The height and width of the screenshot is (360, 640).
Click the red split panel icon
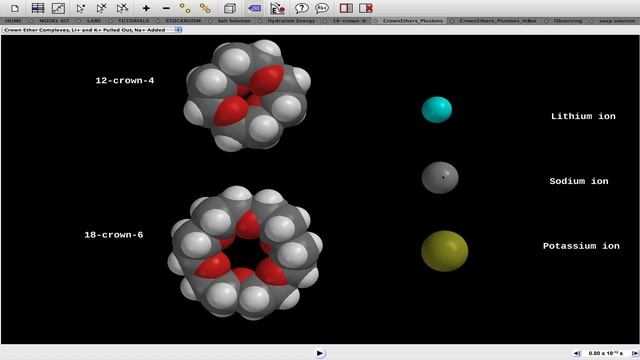pyautogui.click(x=346, y=8)
